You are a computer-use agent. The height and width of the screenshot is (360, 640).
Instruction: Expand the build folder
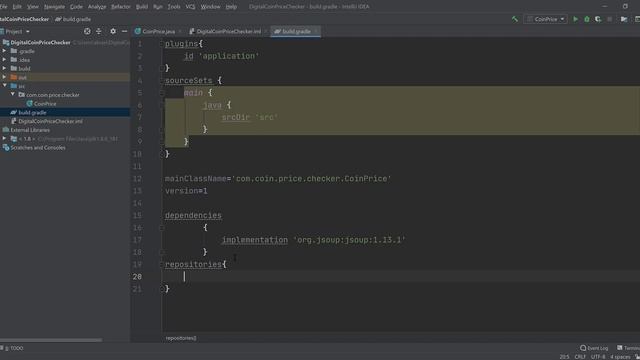[x=4, y=68]
